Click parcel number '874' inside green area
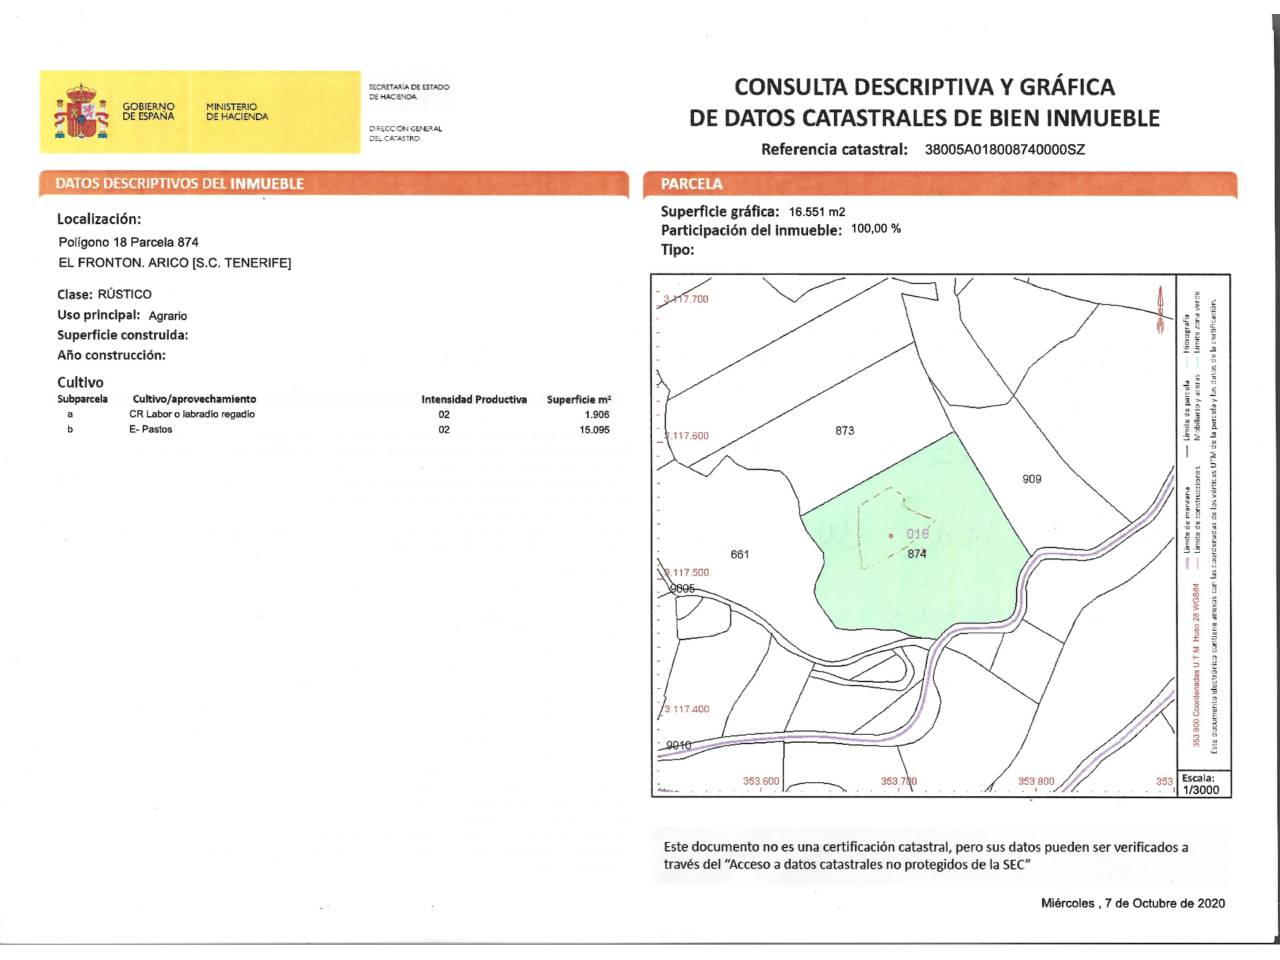This screenshot has height=960, width=1280. coord(917,553)
